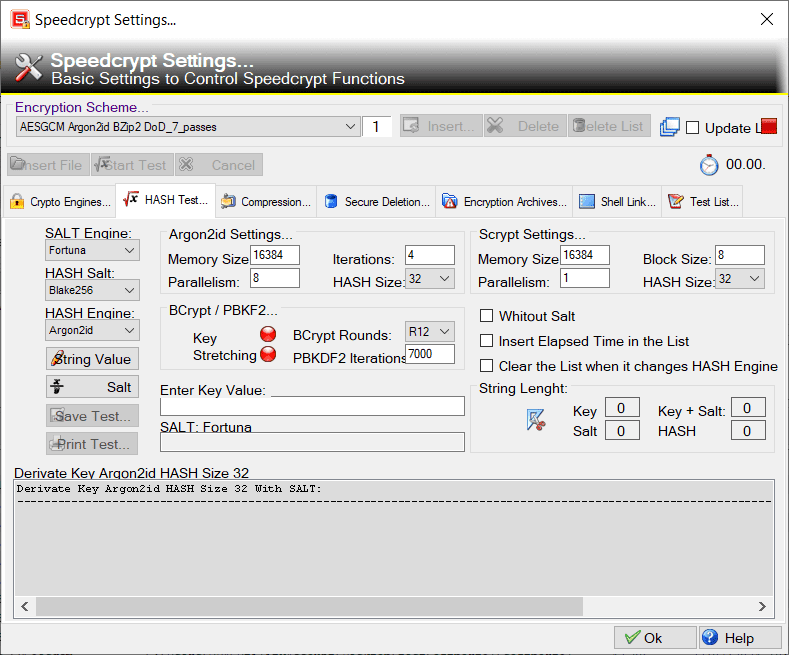
Task: Enable the Whitout Salt checkbox
Action: [x=486, y=316]
